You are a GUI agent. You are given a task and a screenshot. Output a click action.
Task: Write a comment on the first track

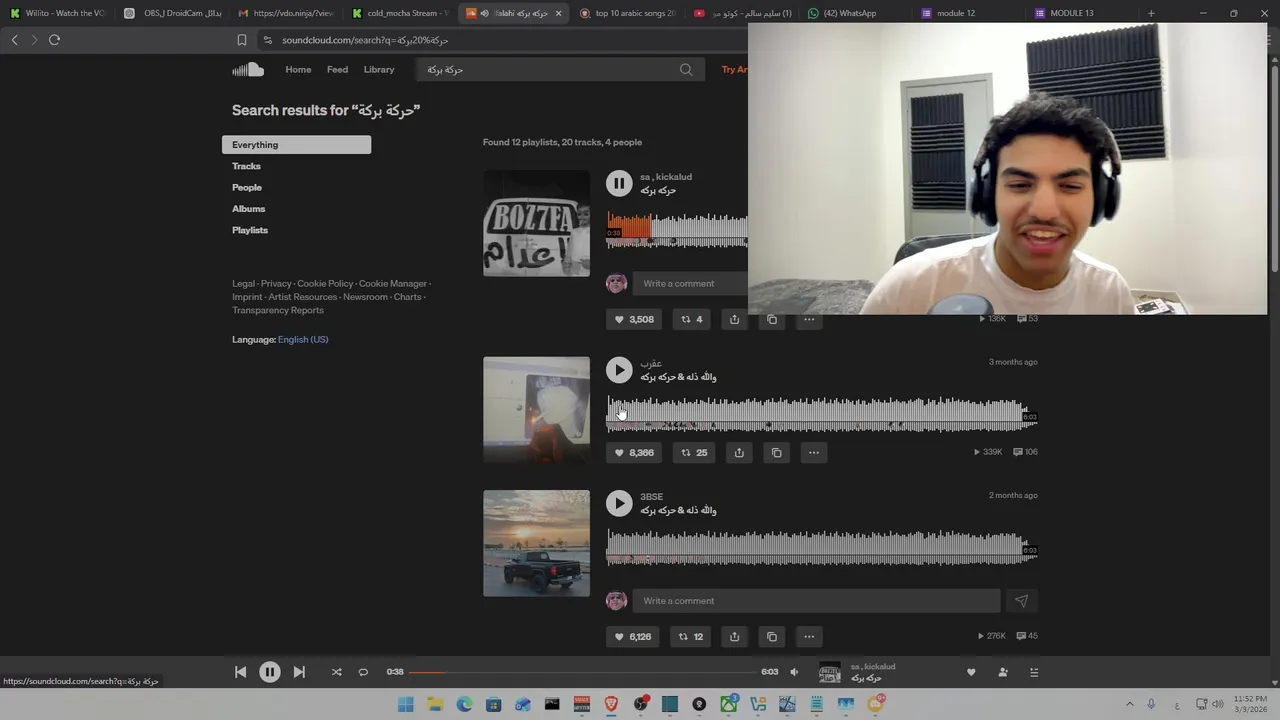point(690,284)
